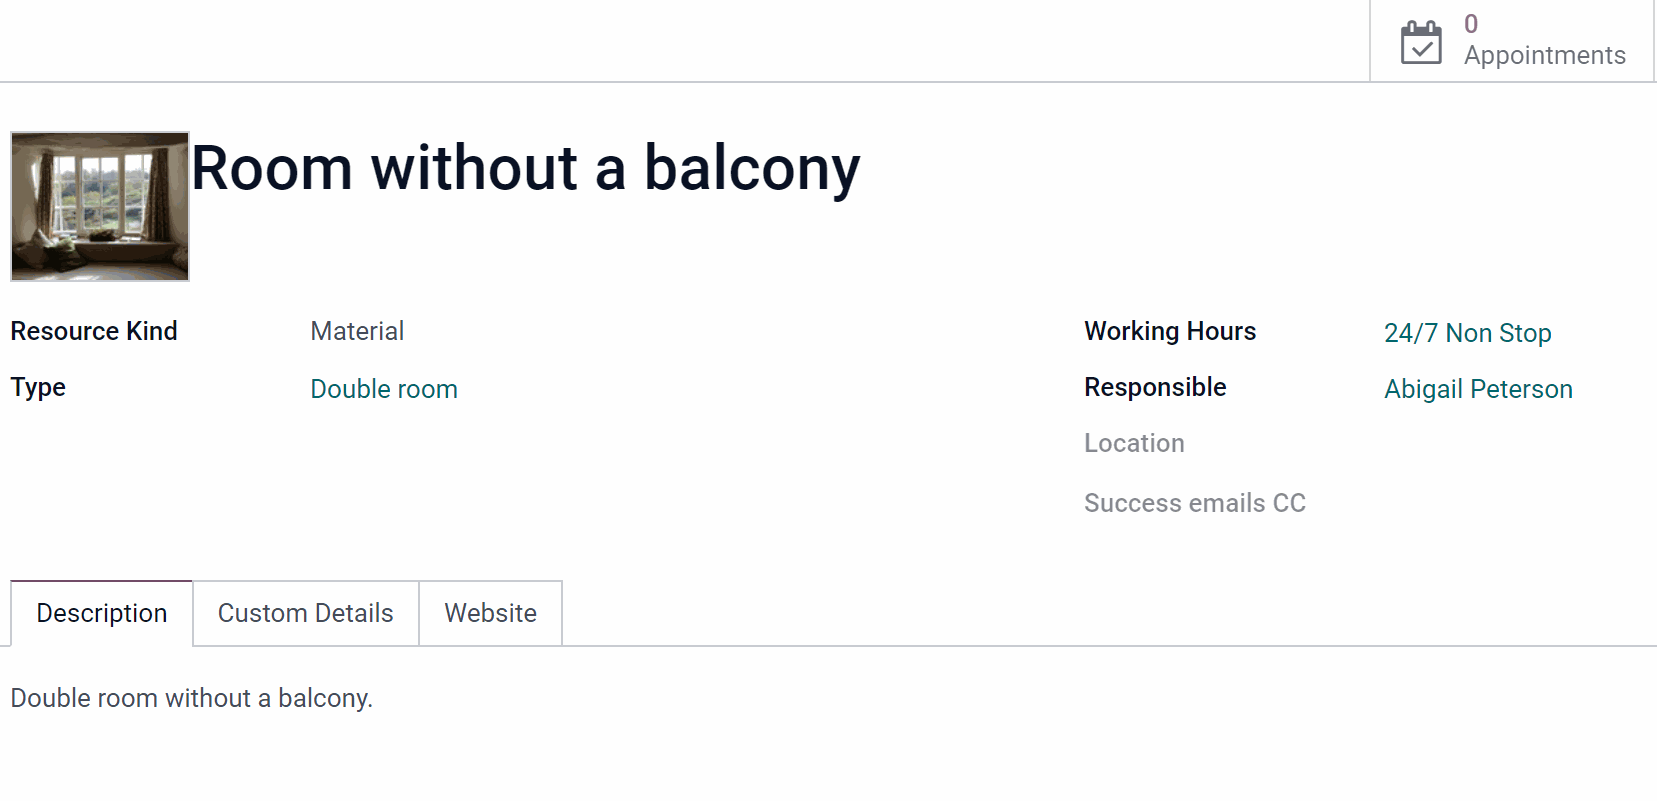
Task: Open the 24/7 Non Stop working hours link
Action: click(1467, 333)
